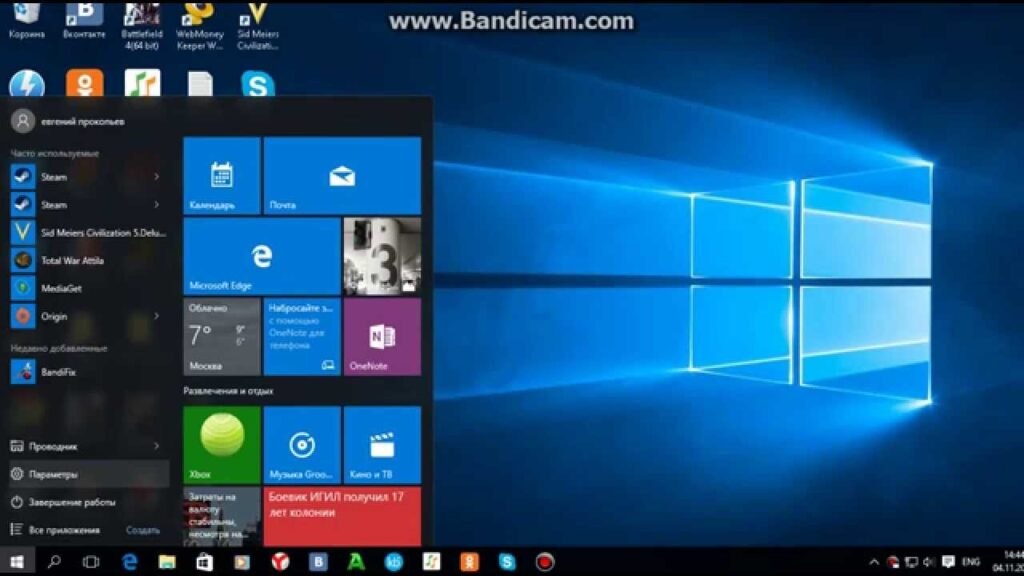Expand the Проводник submenu arrow

click(x=157, y=446)
